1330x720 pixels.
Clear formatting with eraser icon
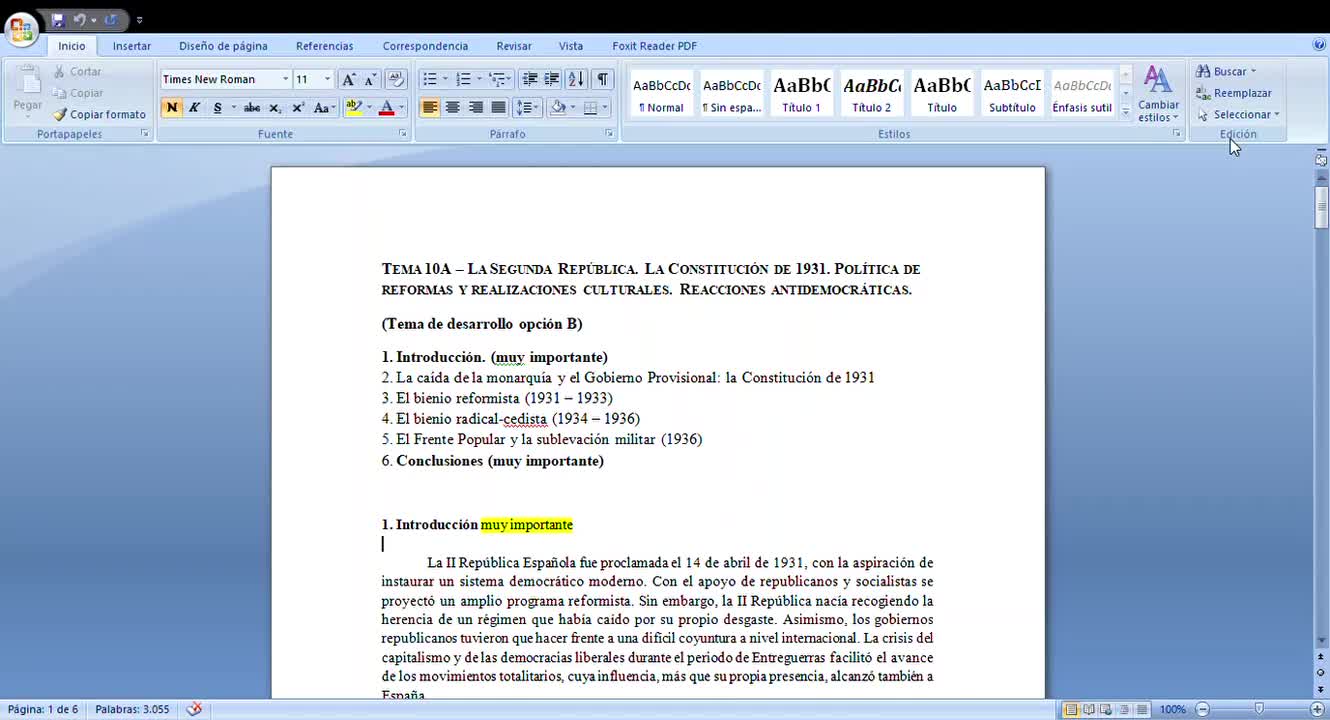coord(395,79)
